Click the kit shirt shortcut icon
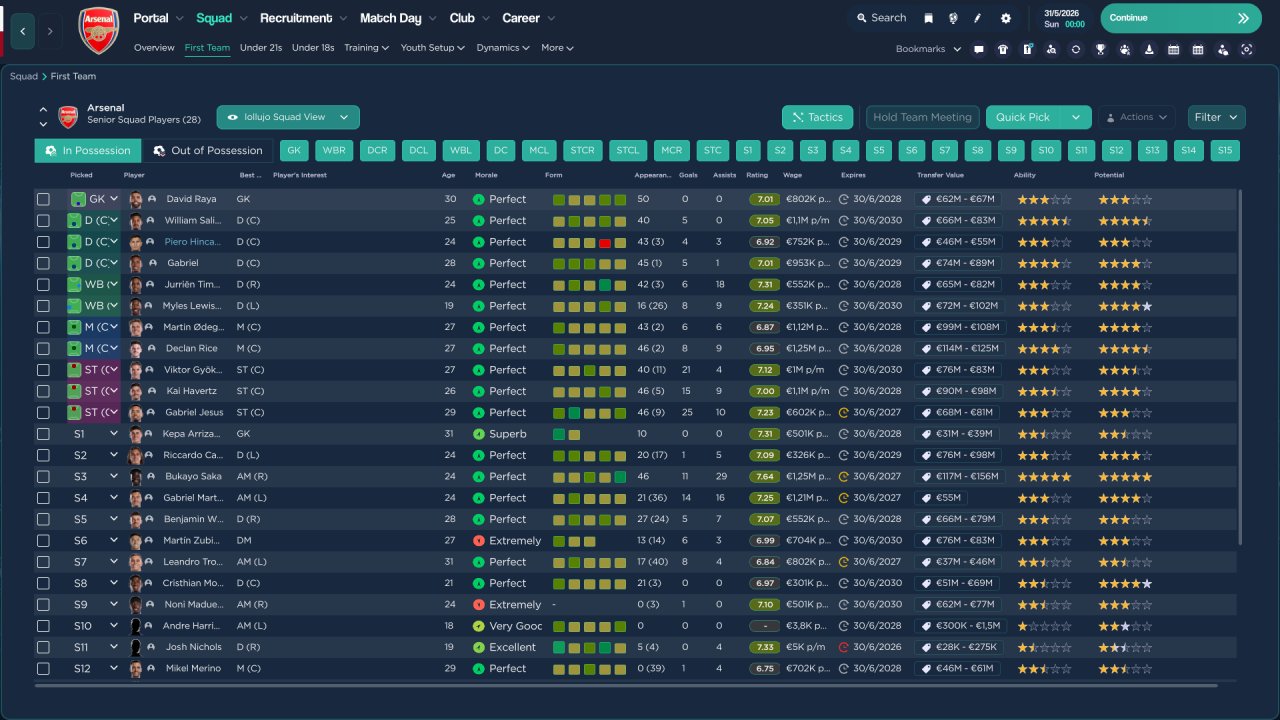This screenshot has height=720, width=1280. [x=1003, y=49]
